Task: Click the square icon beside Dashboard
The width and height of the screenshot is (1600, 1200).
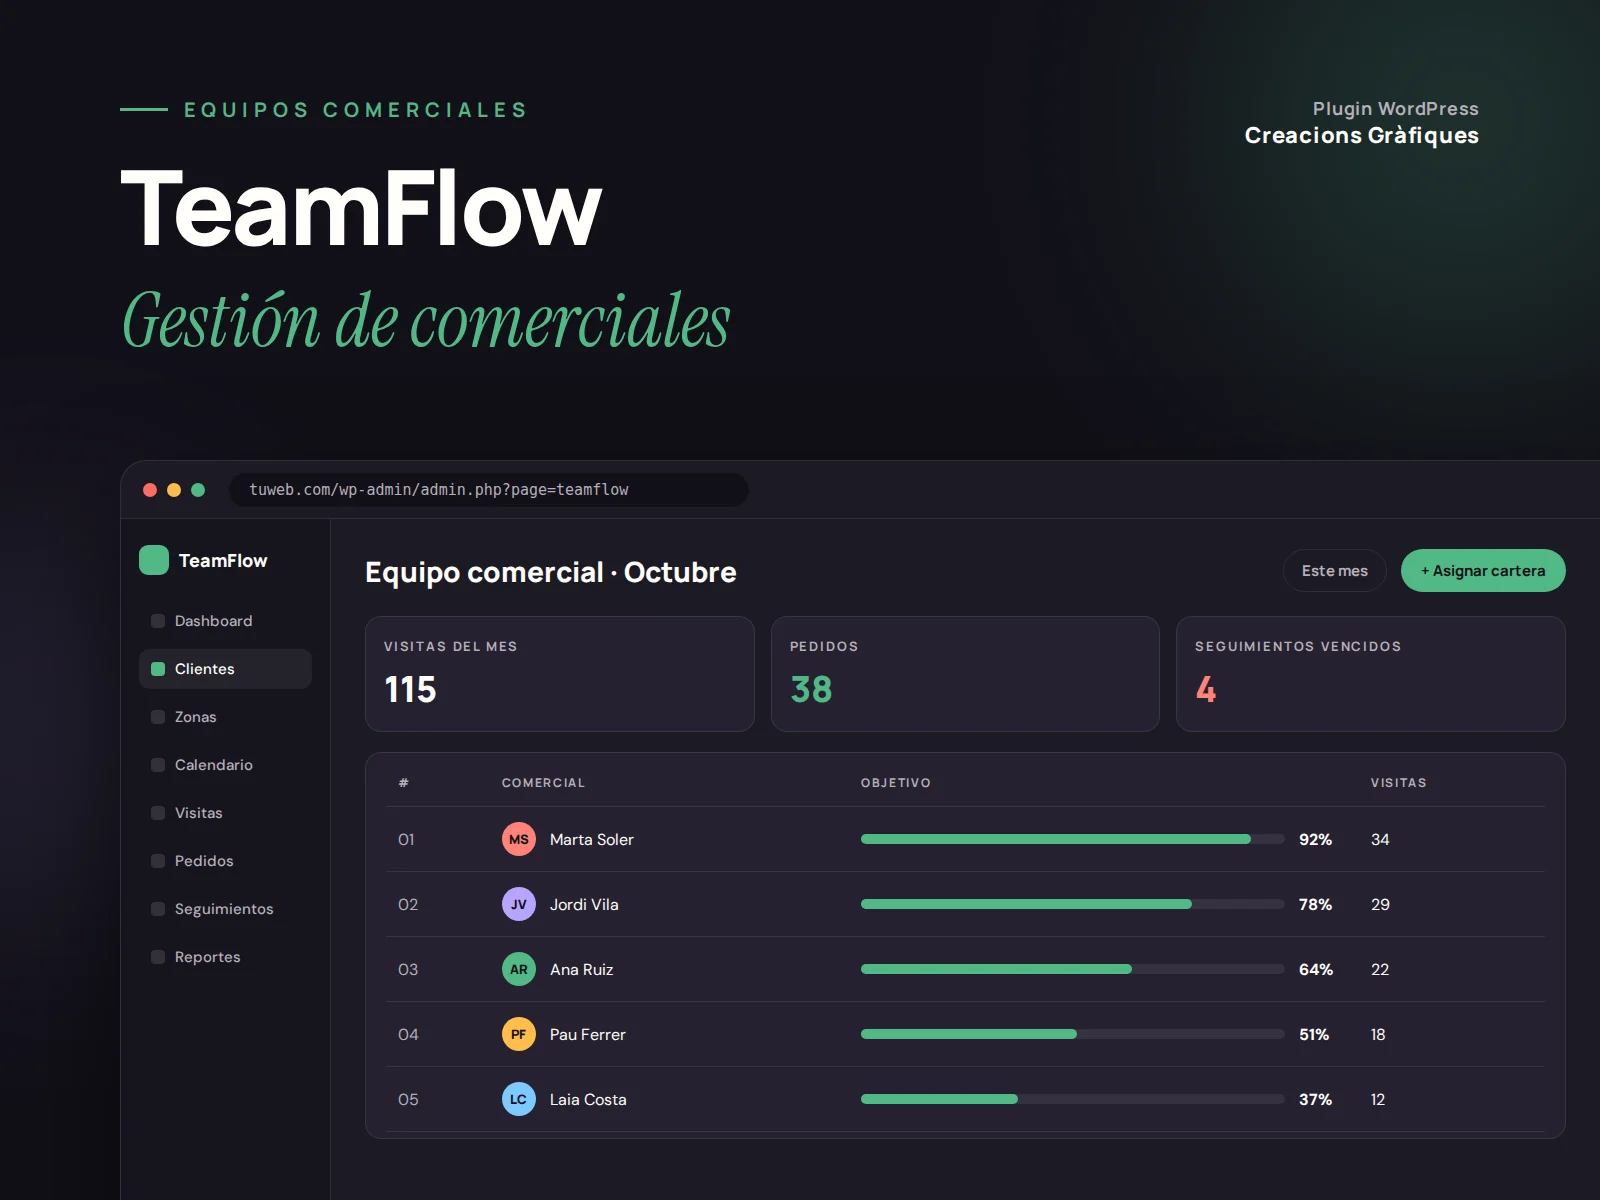Action: tap(158, 621)
